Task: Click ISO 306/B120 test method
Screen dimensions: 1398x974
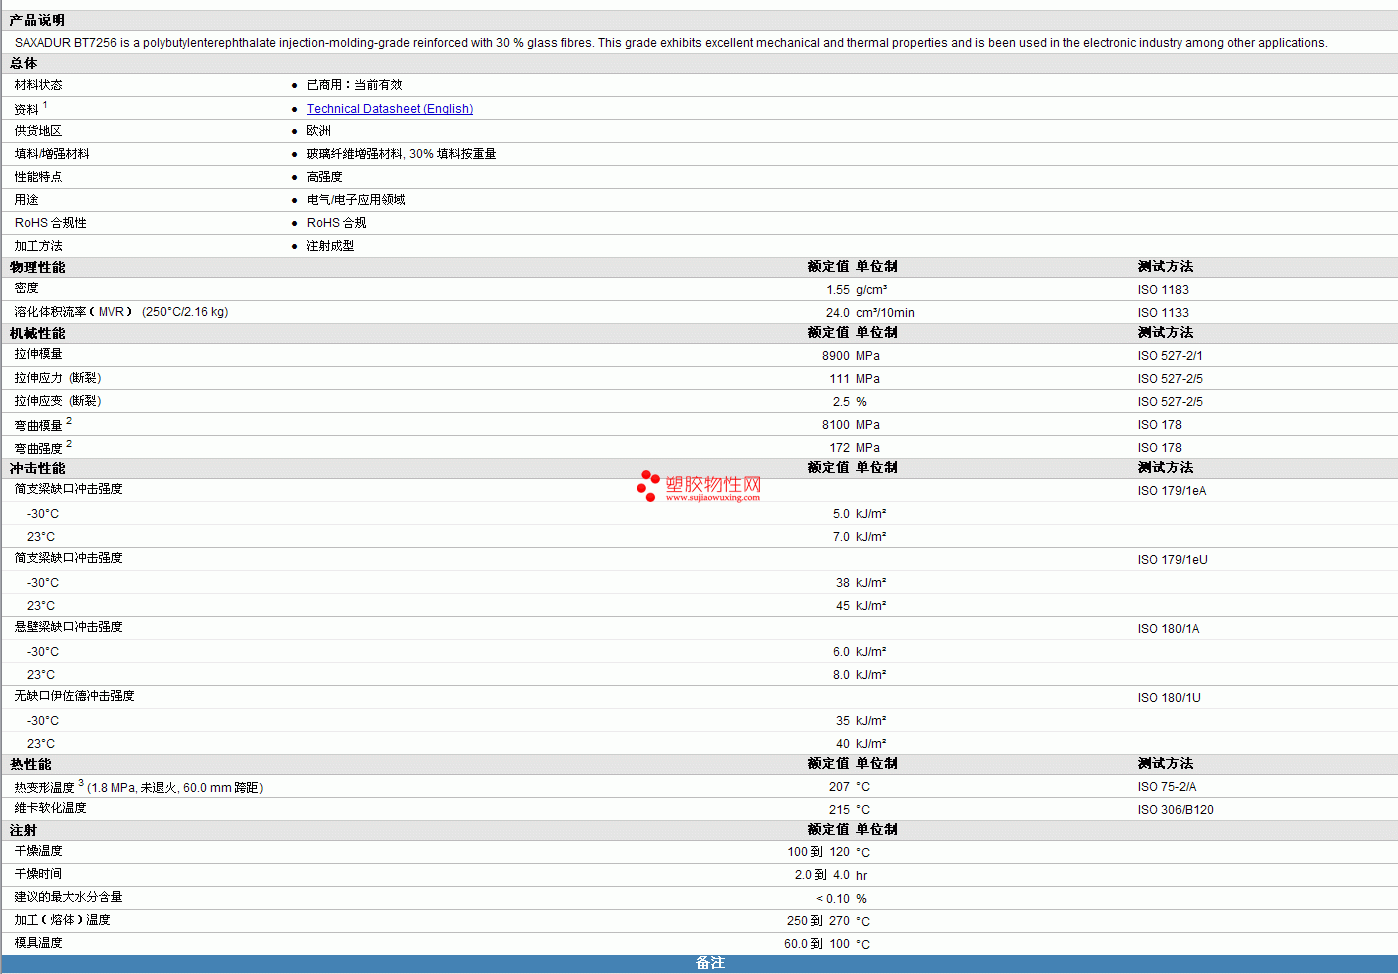Action: click(1175, 810)
